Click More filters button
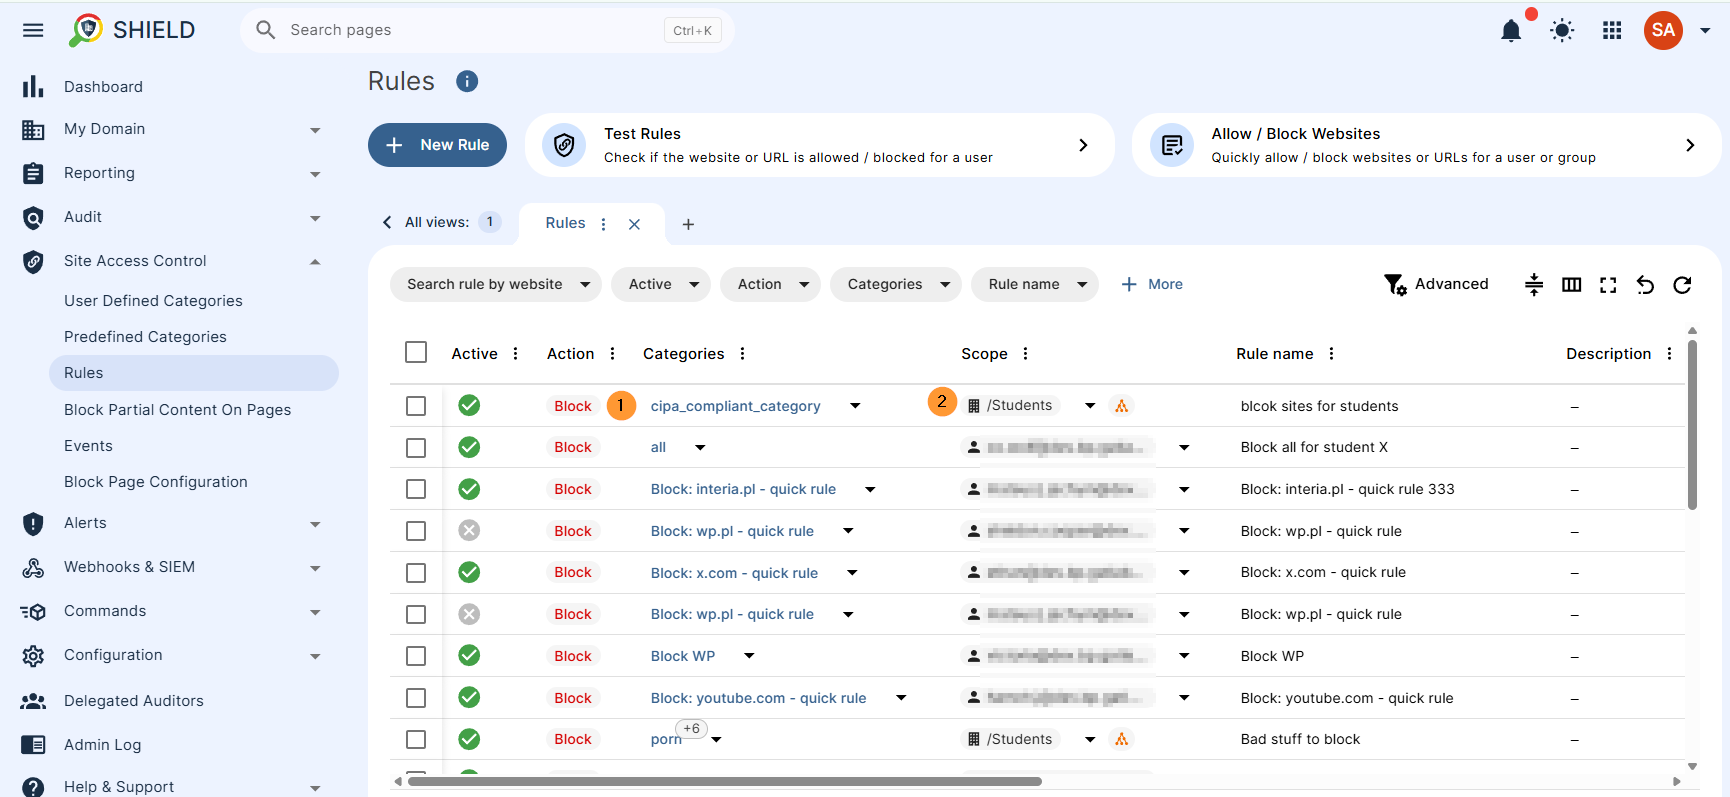This screenshot has width=1730, height=797. 1152,285
